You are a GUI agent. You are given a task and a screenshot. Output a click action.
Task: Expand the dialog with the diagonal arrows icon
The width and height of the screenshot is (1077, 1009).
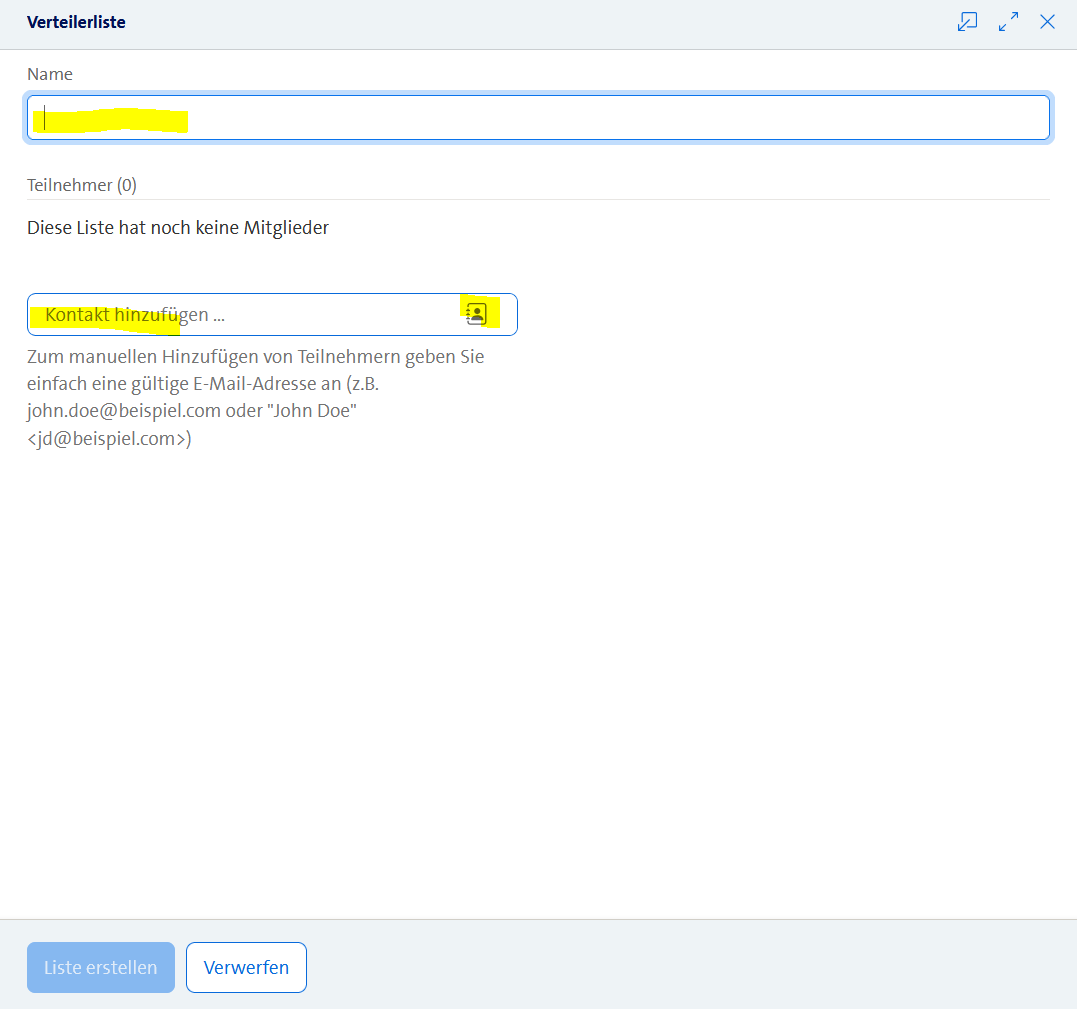click(x=1008, y=22)
